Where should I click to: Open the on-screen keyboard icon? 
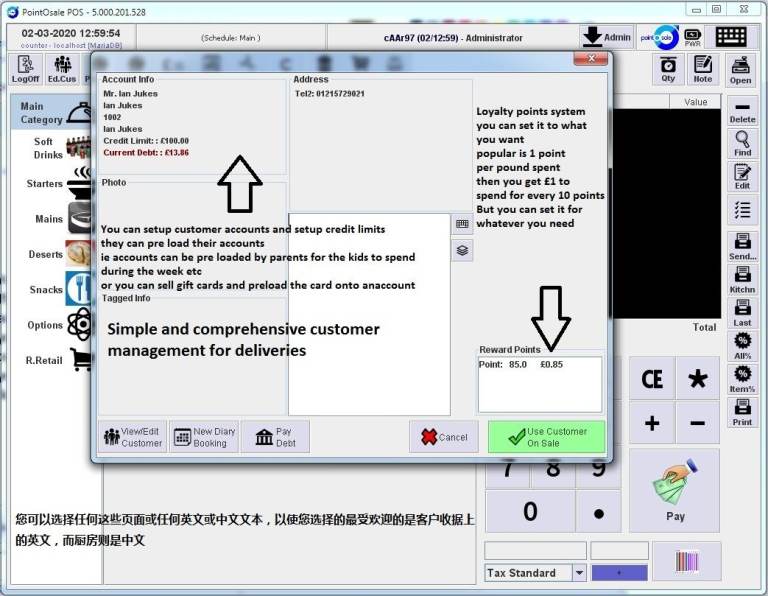click(731, 37)
